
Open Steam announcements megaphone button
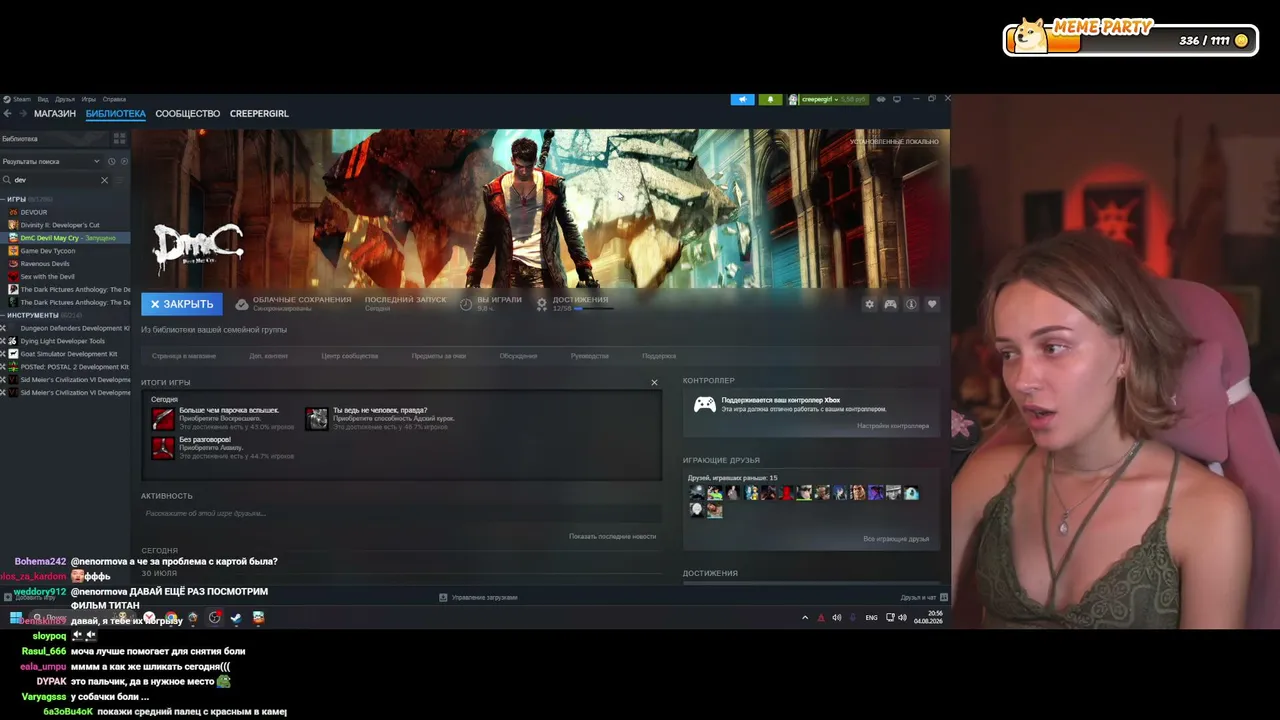pos(742,99)
